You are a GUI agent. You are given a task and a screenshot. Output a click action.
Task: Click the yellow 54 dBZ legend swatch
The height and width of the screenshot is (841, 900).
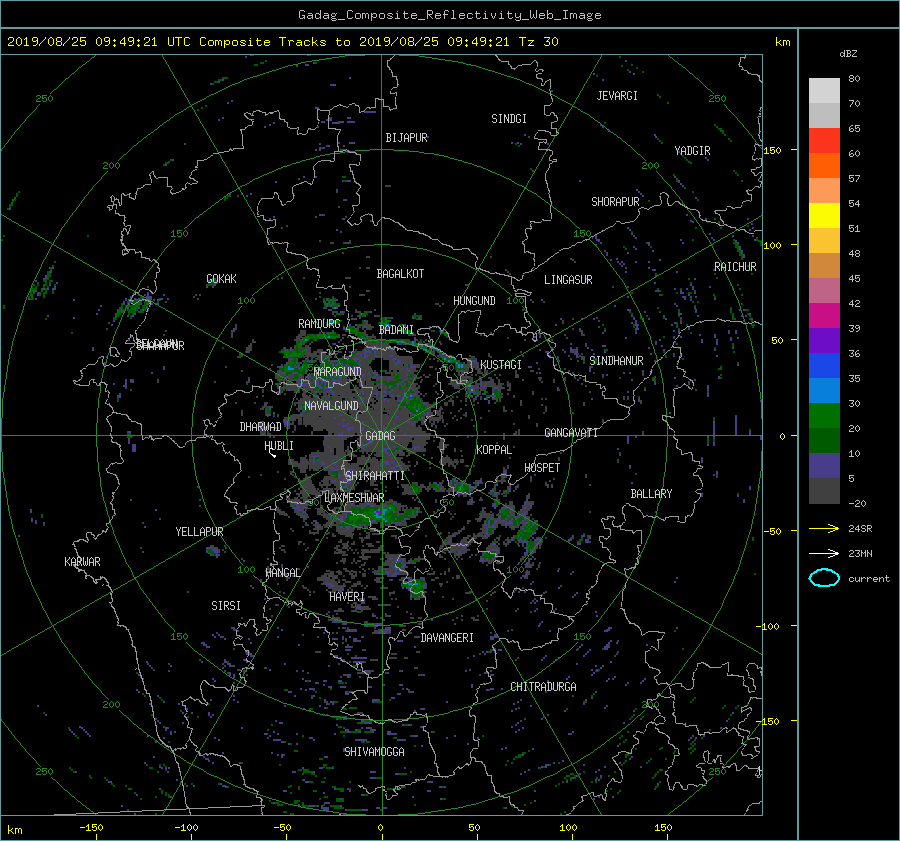click(824, 215)
